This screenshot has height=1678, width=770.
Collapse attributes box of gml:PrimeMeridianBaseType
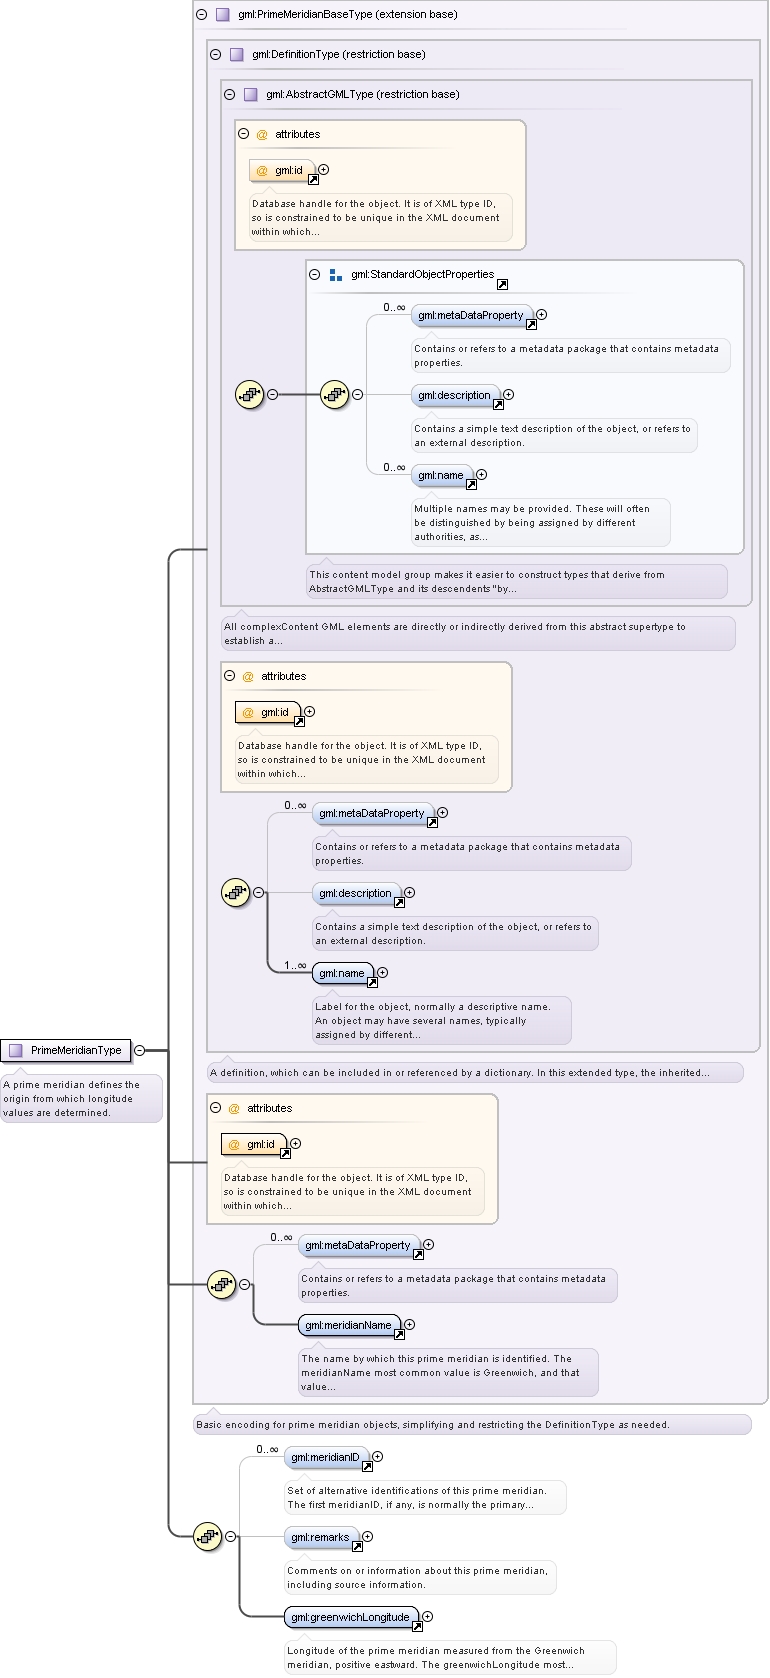[x=215, y=1108]
